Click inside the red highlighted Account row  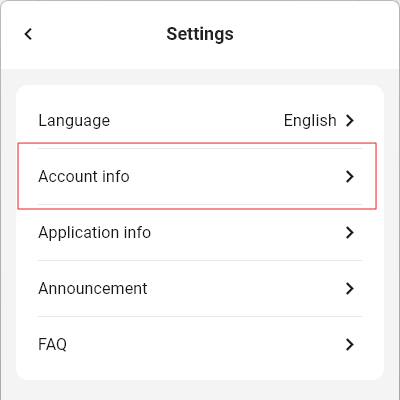pos(197,176)
